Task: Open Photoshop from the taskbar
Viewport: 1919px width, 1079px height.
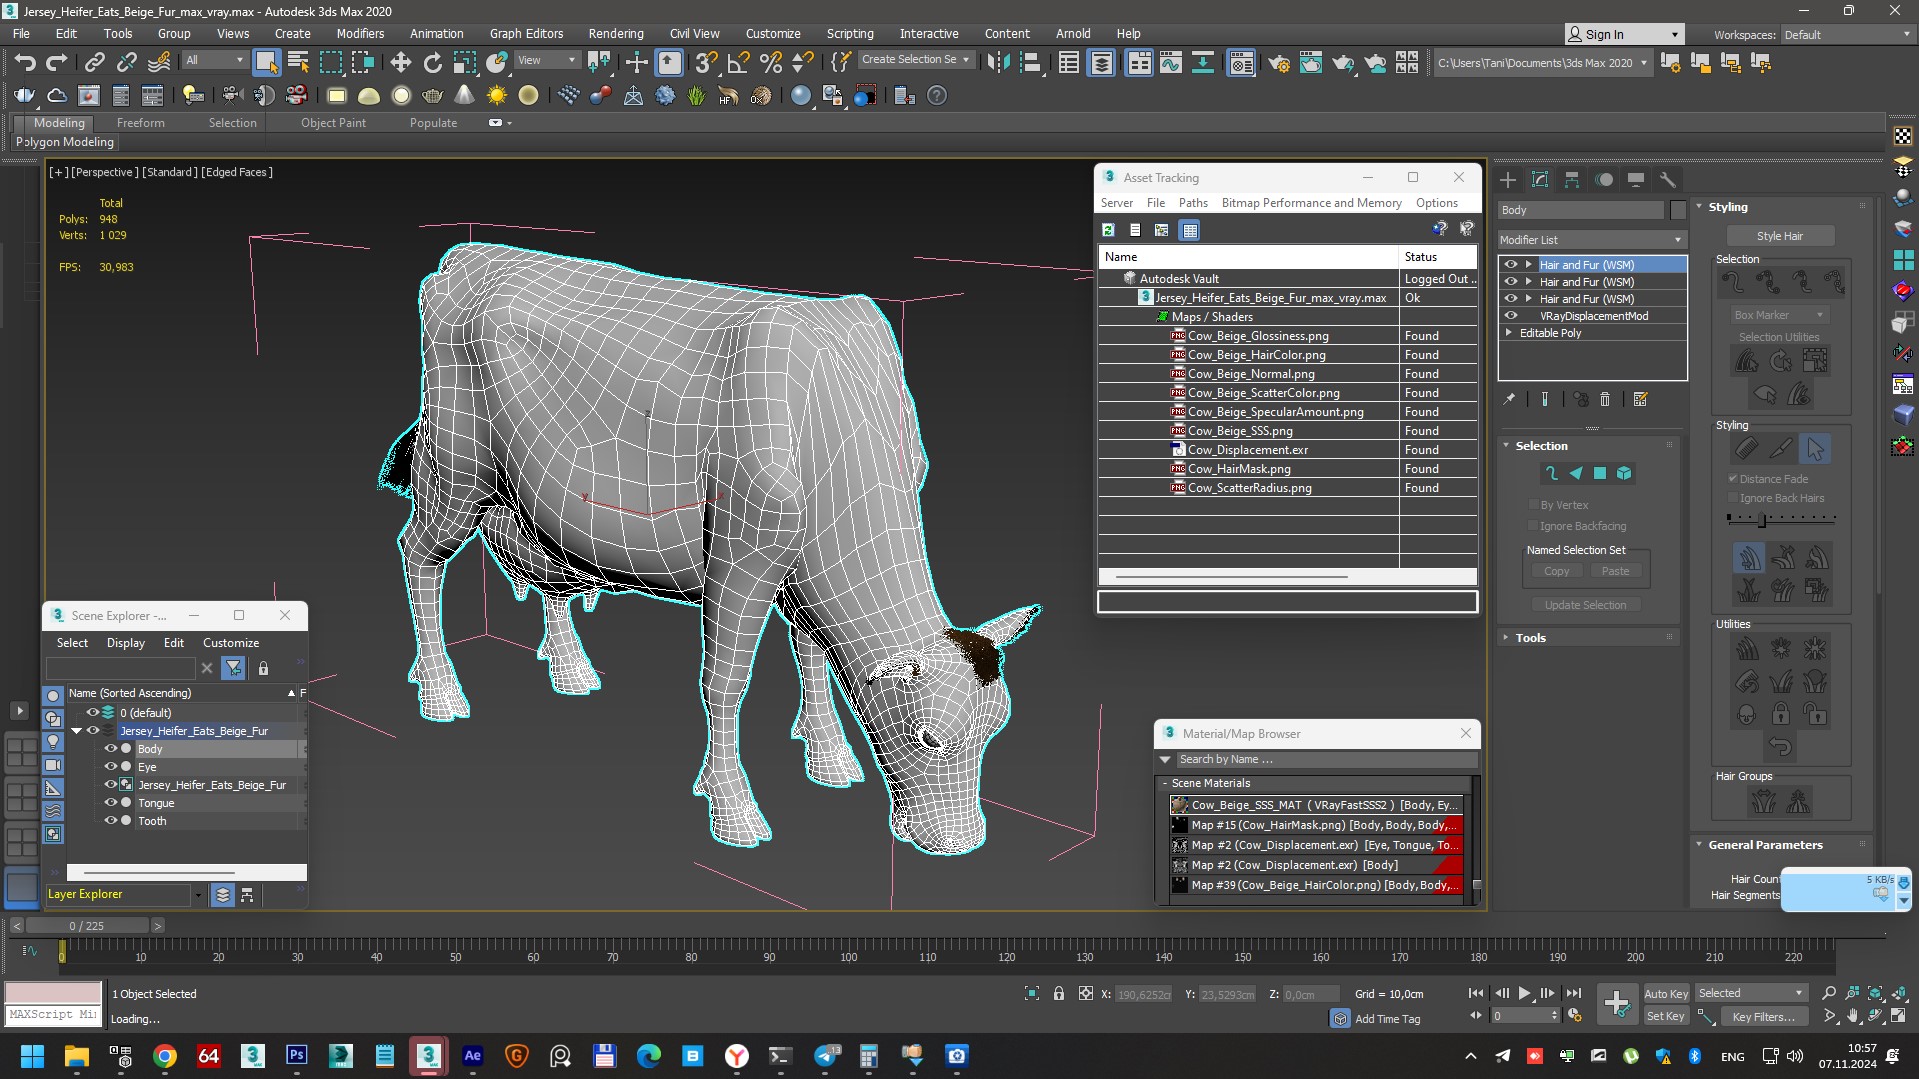Action: click(297, 1056)
